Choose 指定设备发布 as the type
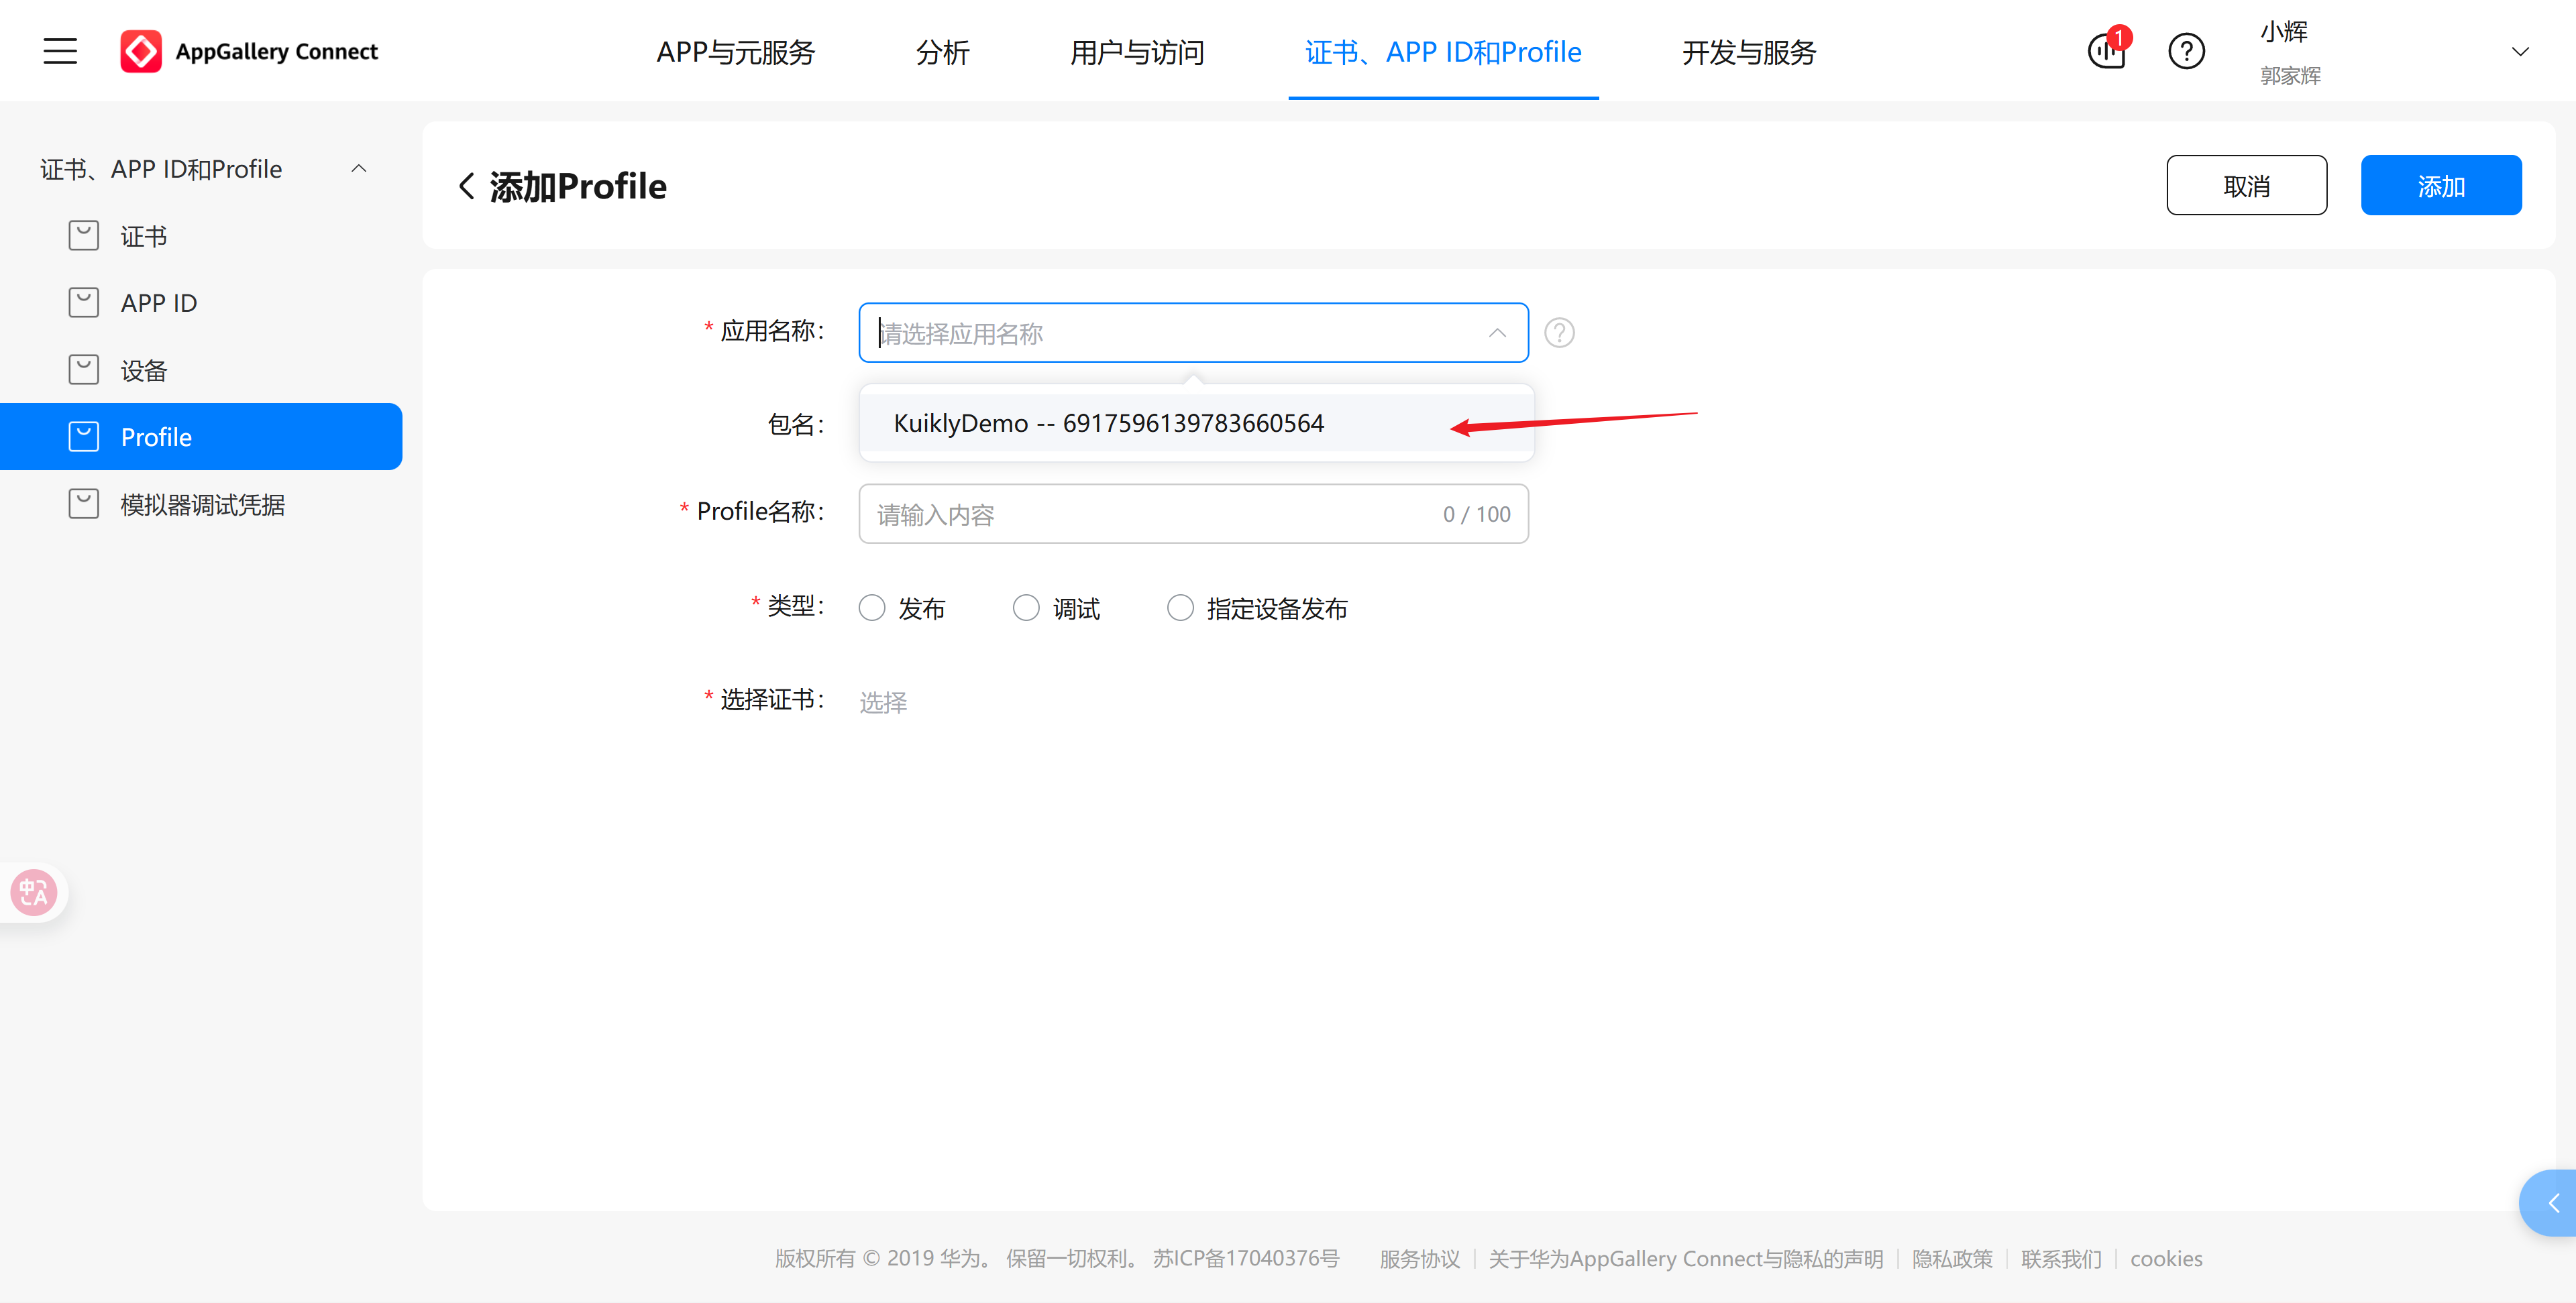 1181,607
